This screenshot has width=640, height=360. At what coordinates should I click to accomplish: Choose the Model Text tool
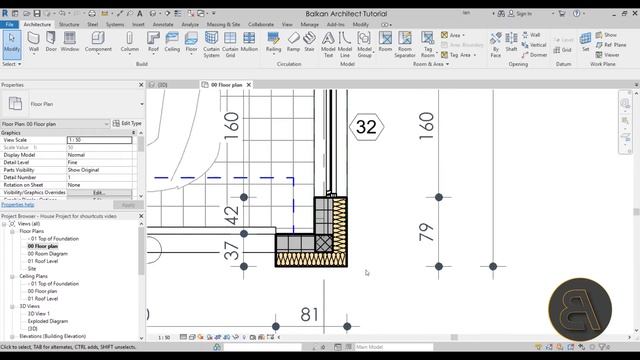(x=328, y=44)
